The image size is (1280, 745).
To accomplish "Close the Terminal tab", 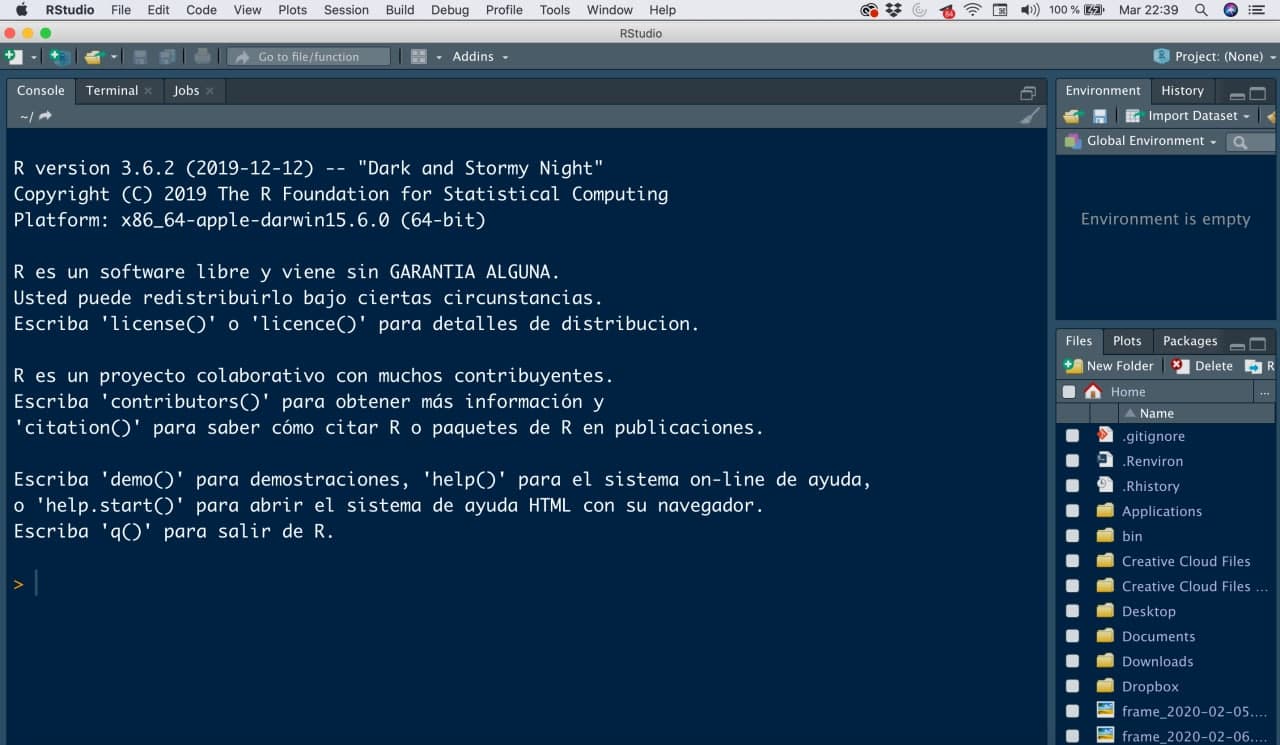I will click(x=148, y=91).
